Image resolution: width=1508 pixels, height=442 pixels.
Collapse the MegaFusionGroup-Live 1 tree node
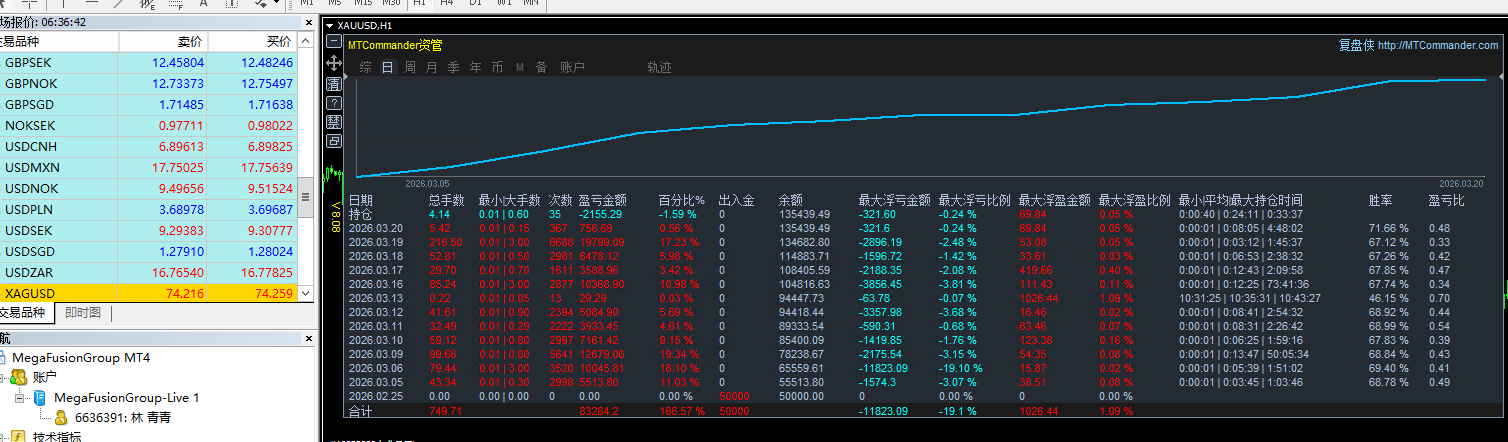click(20, 397)
